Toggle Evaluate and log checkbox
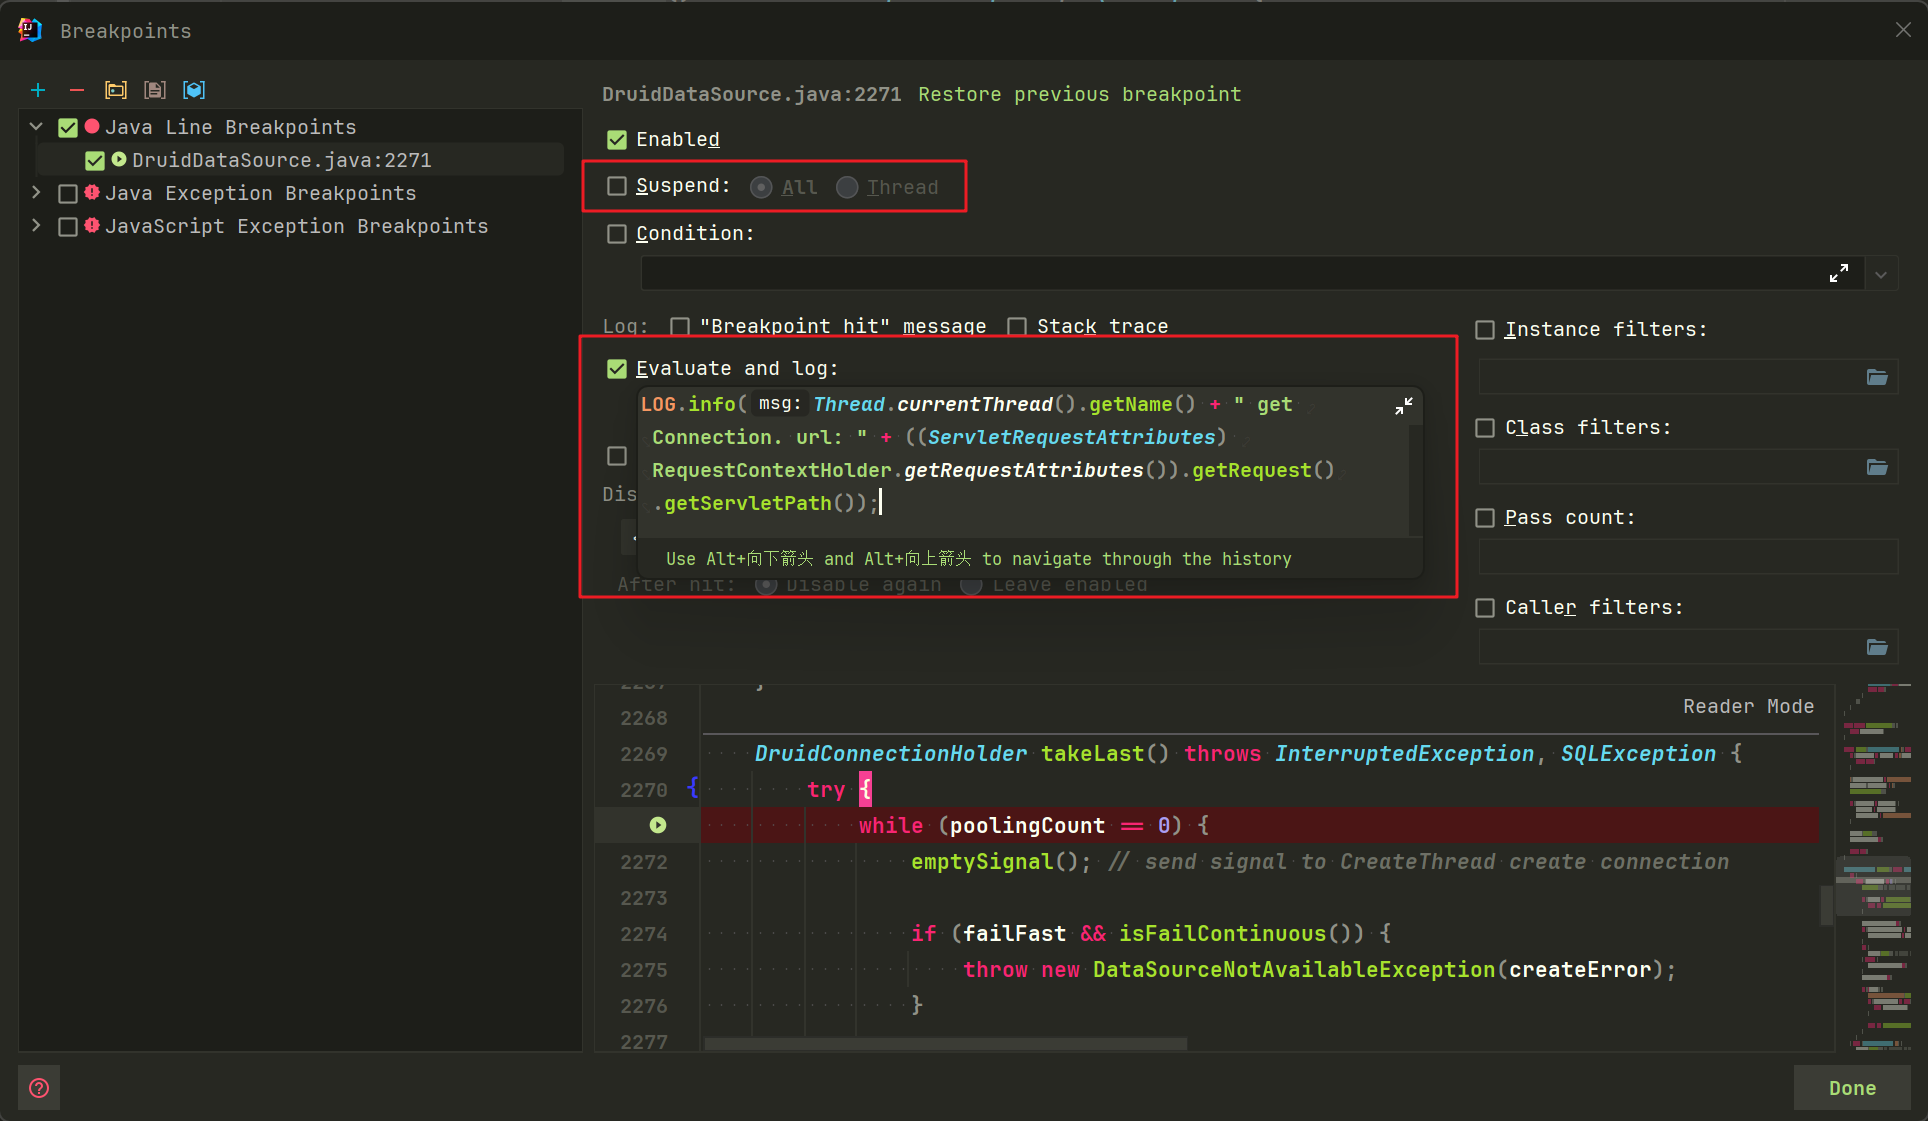Image resolution: width=1928 pixels, height=1121 pixels. point(617,369)
